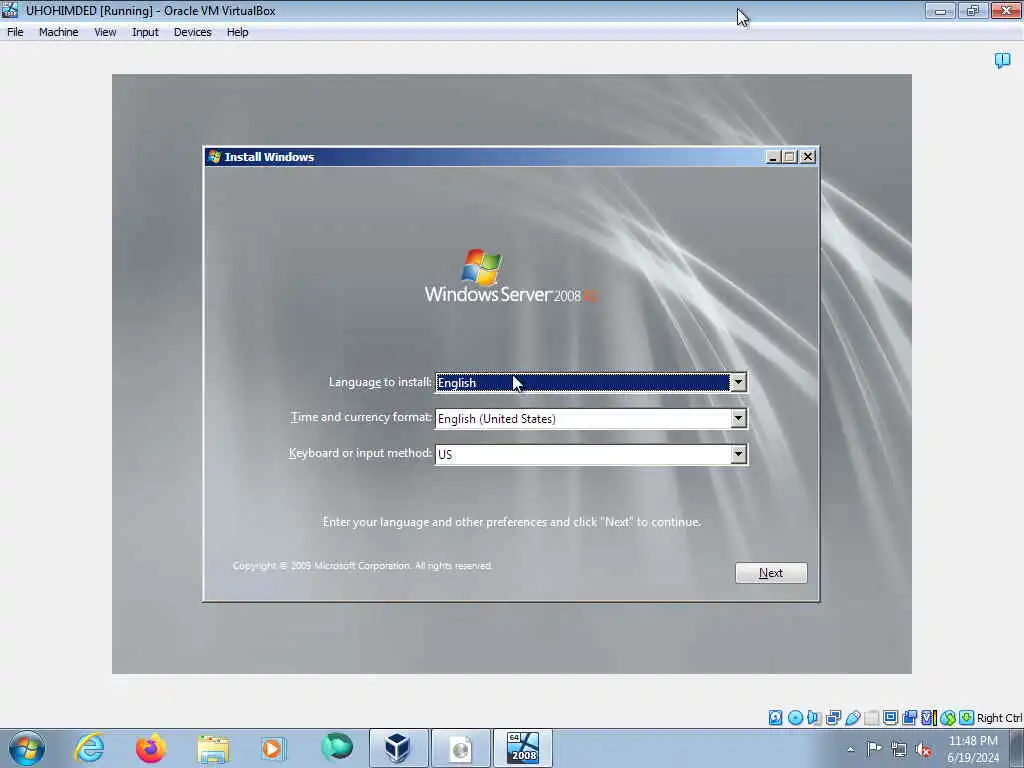Click the network adapters indicator icon
This screenshot has width=1024, height=768.
point(833,718)
